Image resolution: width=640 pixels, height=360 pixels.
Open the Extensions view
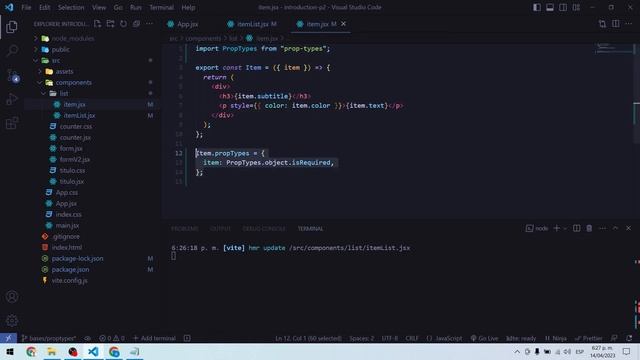11,123
